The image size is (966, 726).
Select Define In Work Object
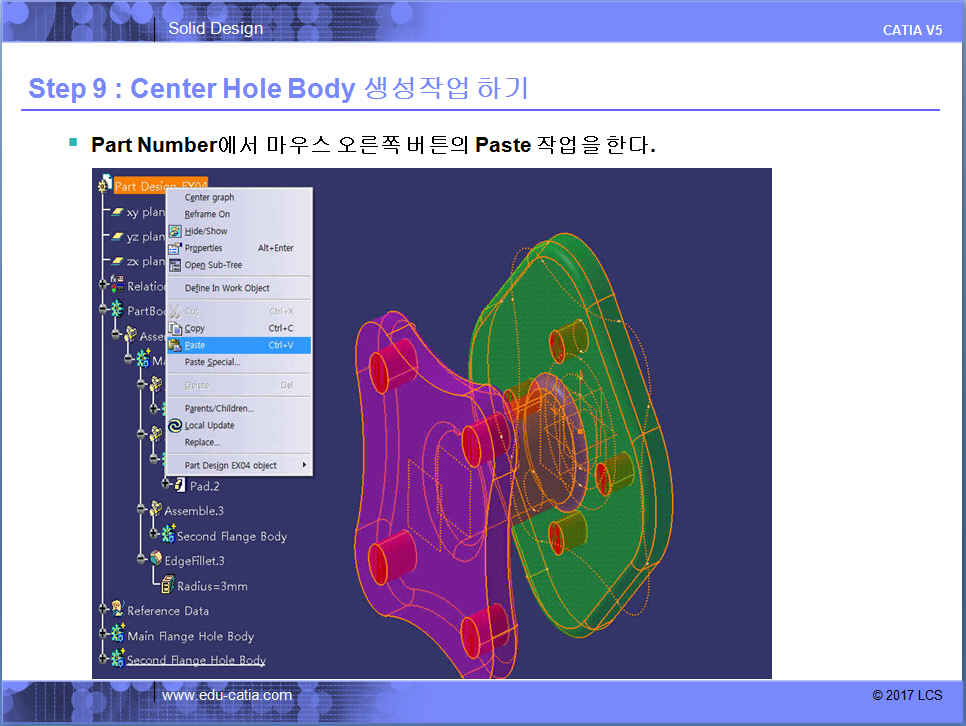pyautogui.click(x=227, y=288)
